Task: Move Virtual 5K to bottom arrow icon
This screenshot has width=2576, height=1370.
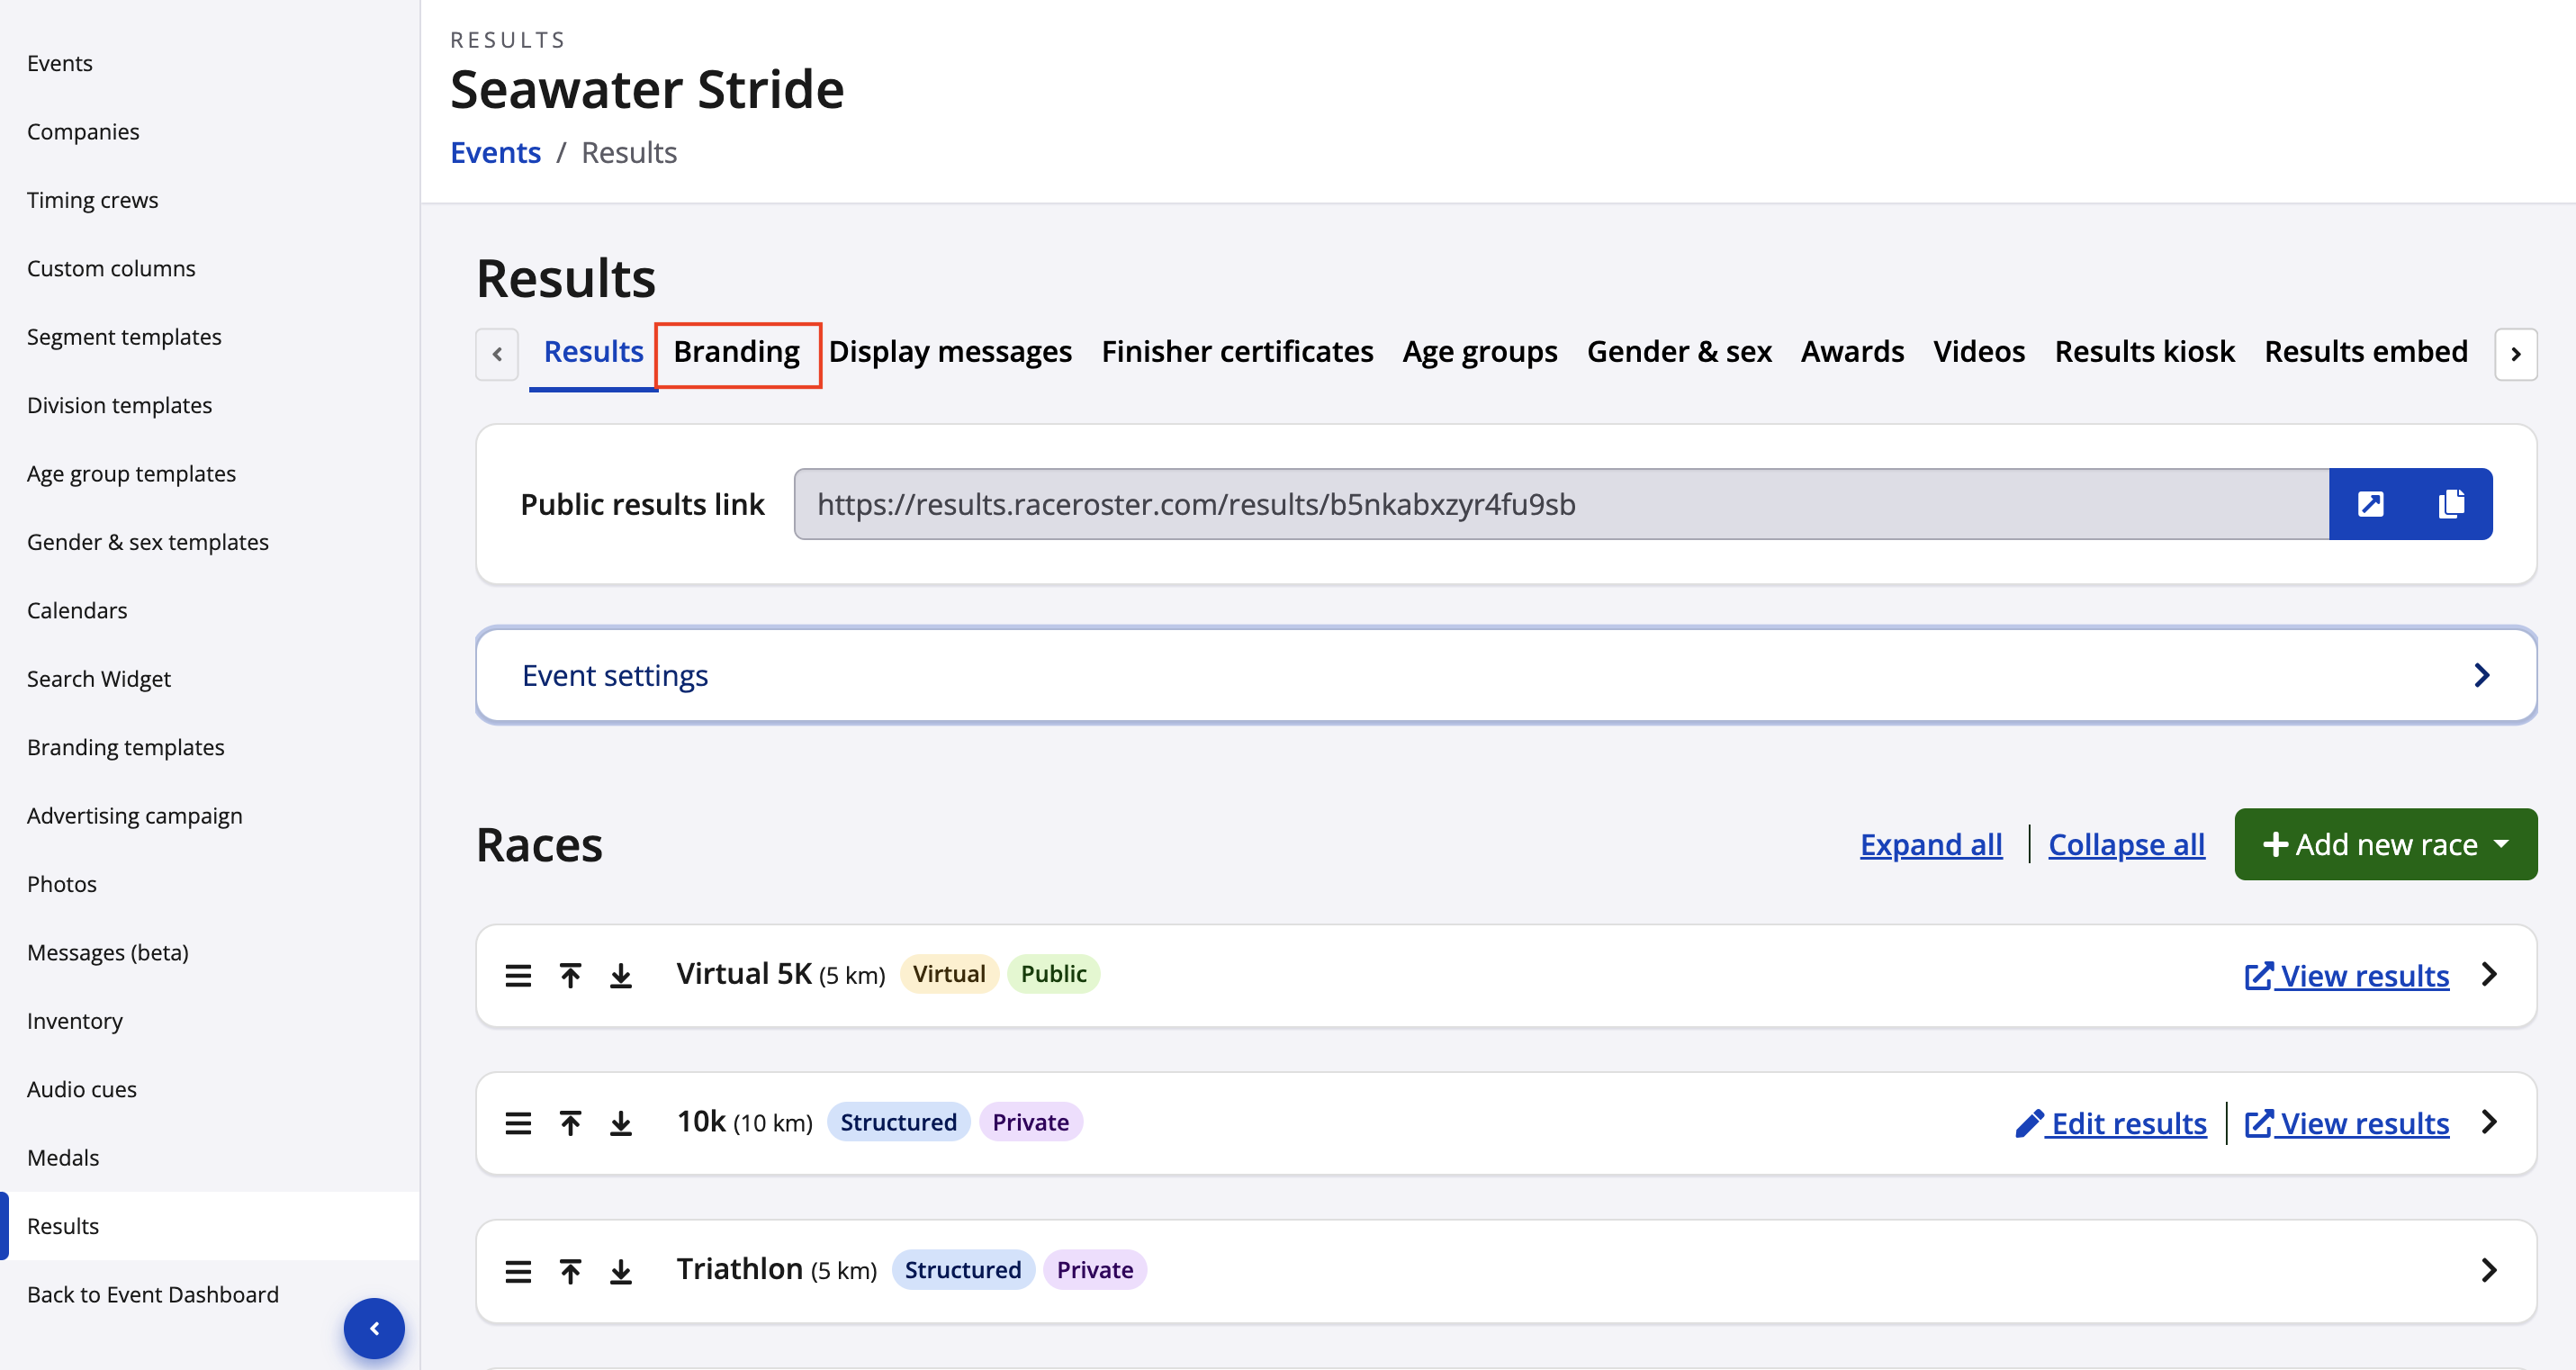Action: pos(621,975)
